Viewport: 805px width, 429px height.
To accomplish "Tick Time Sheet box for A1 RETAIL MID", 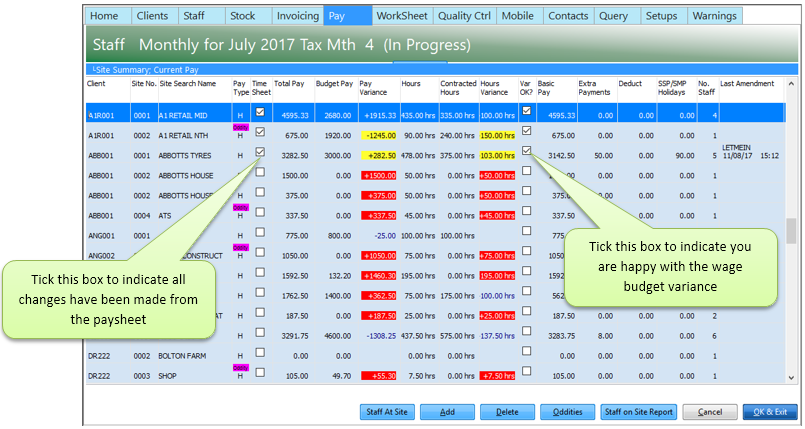I will pos(260,111).
